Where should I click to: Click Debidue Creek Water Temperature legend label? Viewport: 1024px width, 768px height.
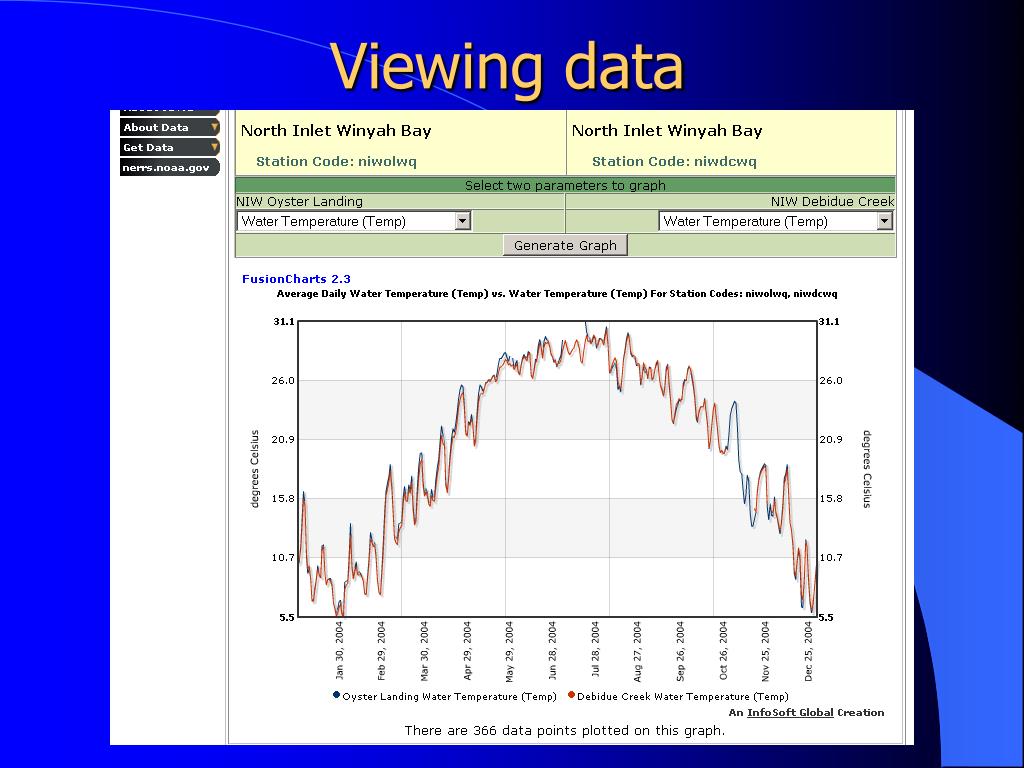pos(683,697)
